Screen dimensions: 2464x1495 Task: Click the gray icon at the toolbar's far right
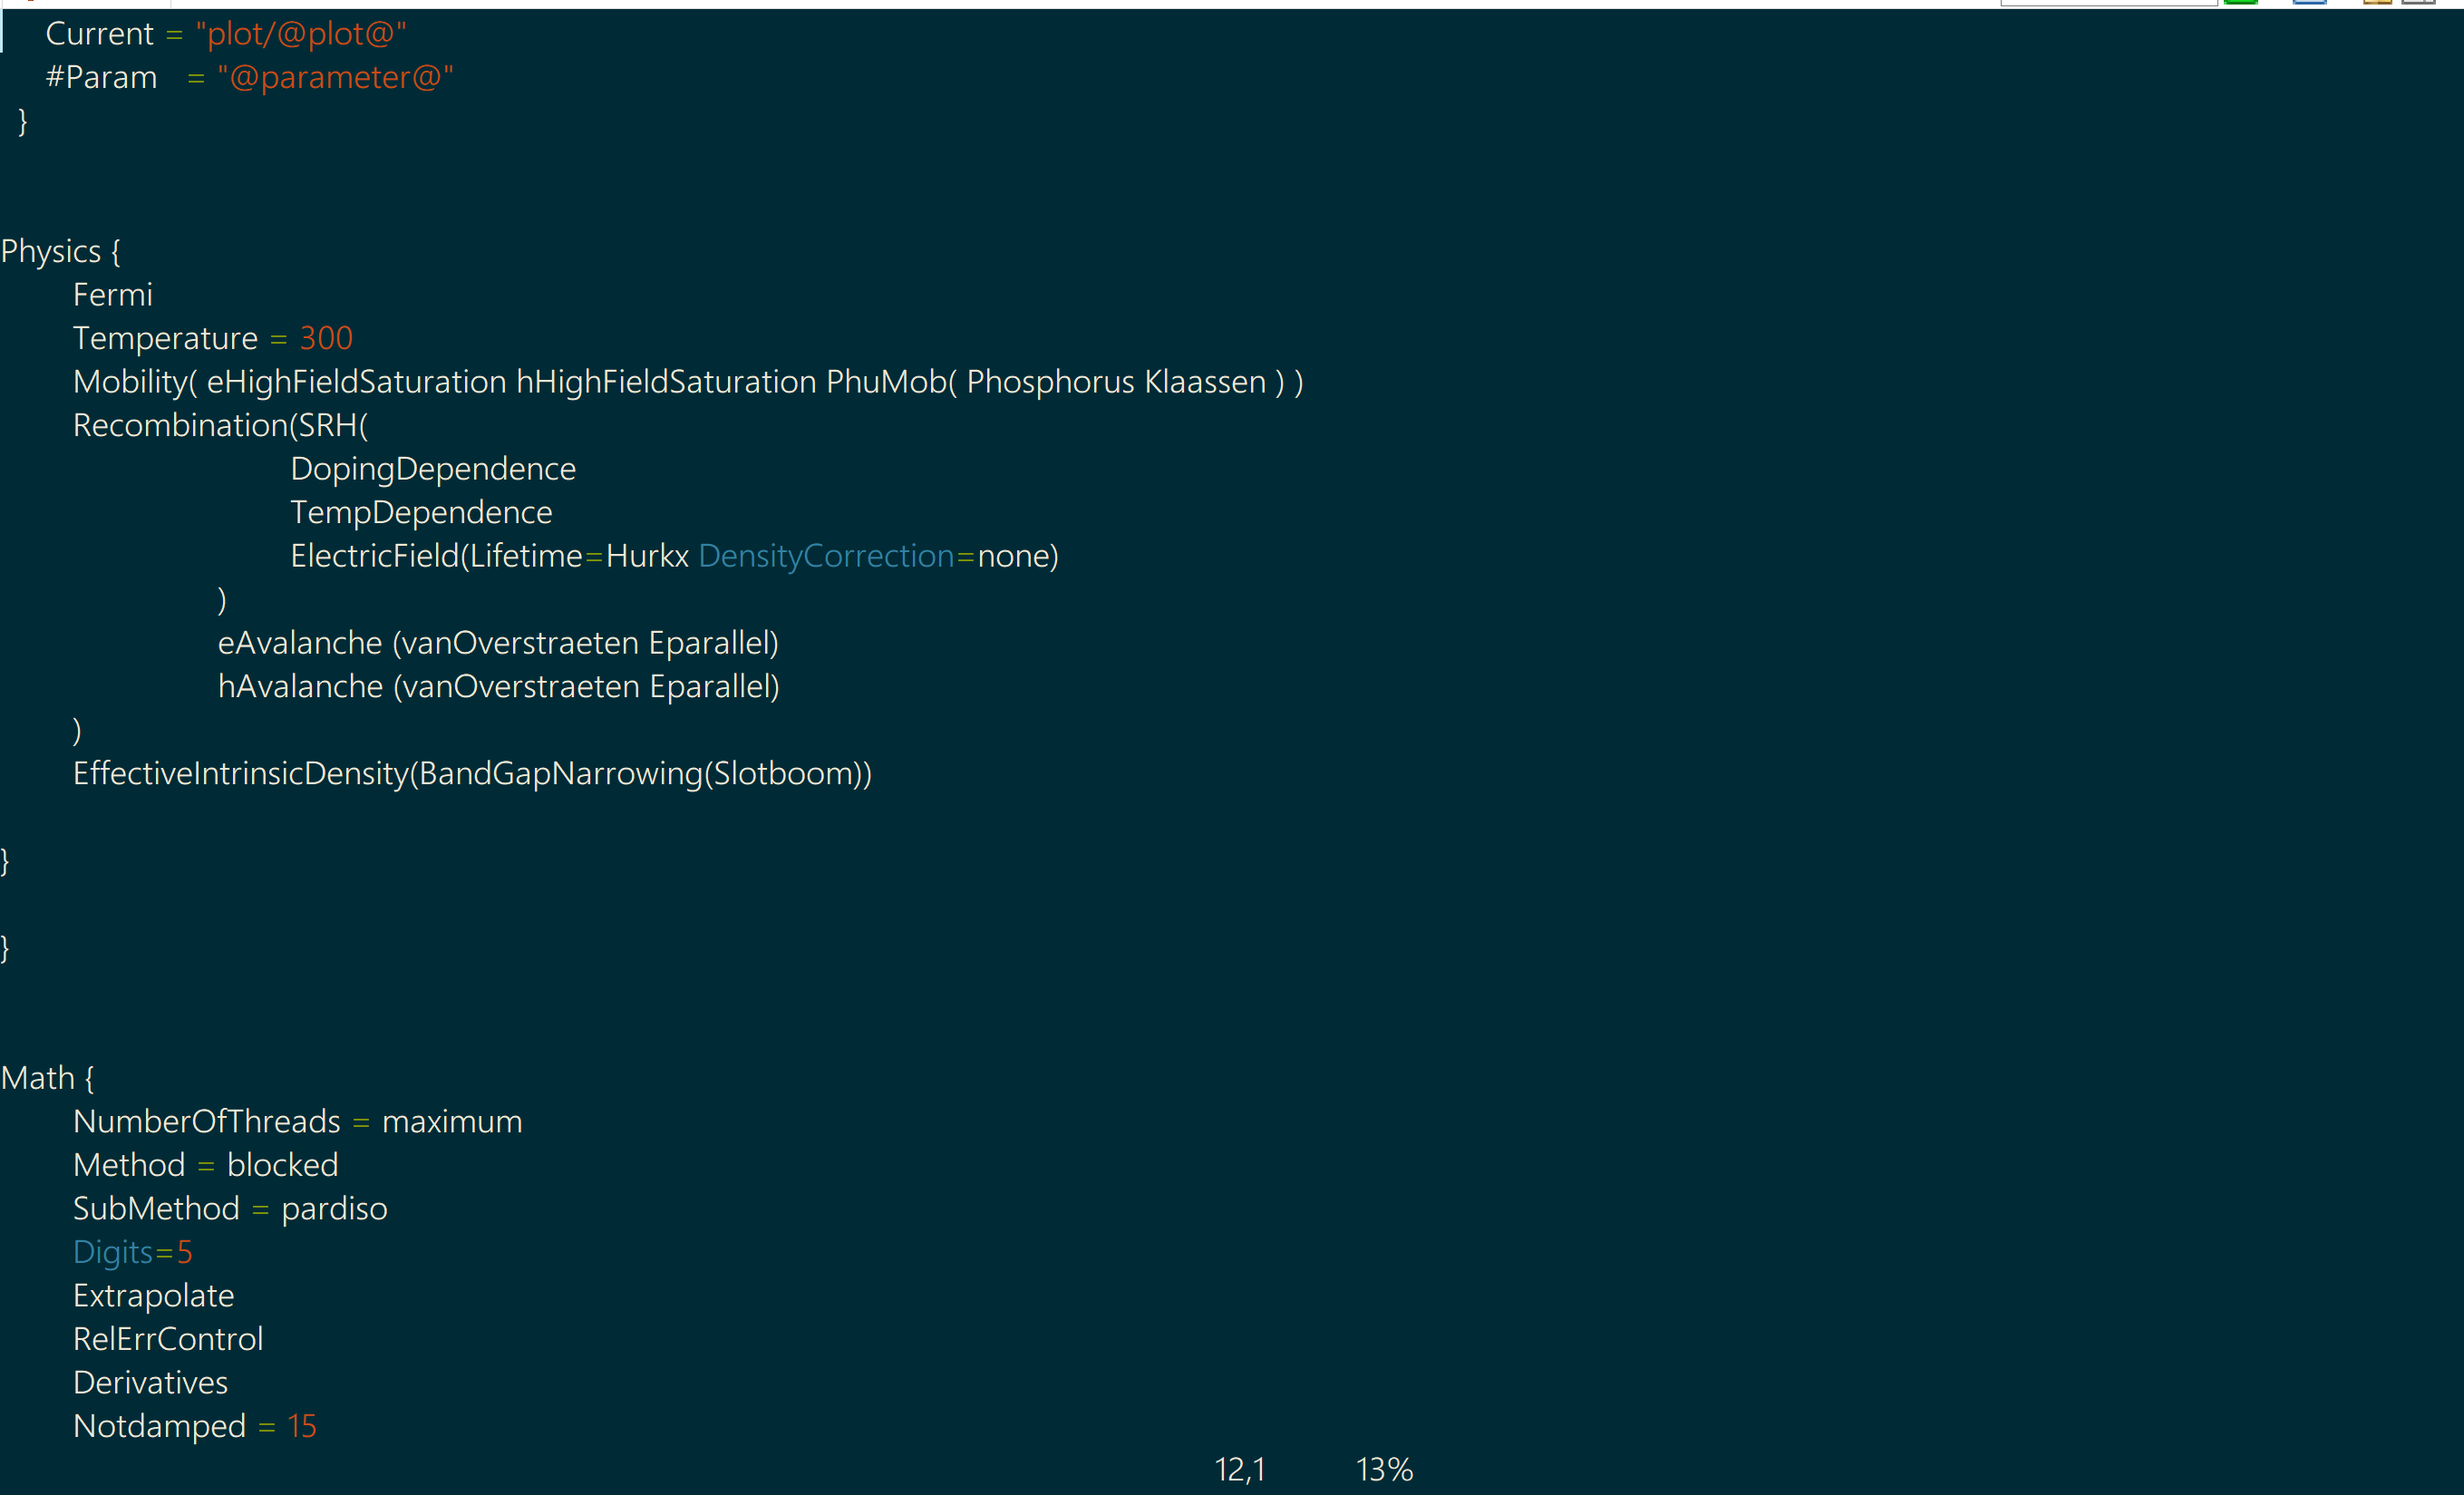[2418, 3]
